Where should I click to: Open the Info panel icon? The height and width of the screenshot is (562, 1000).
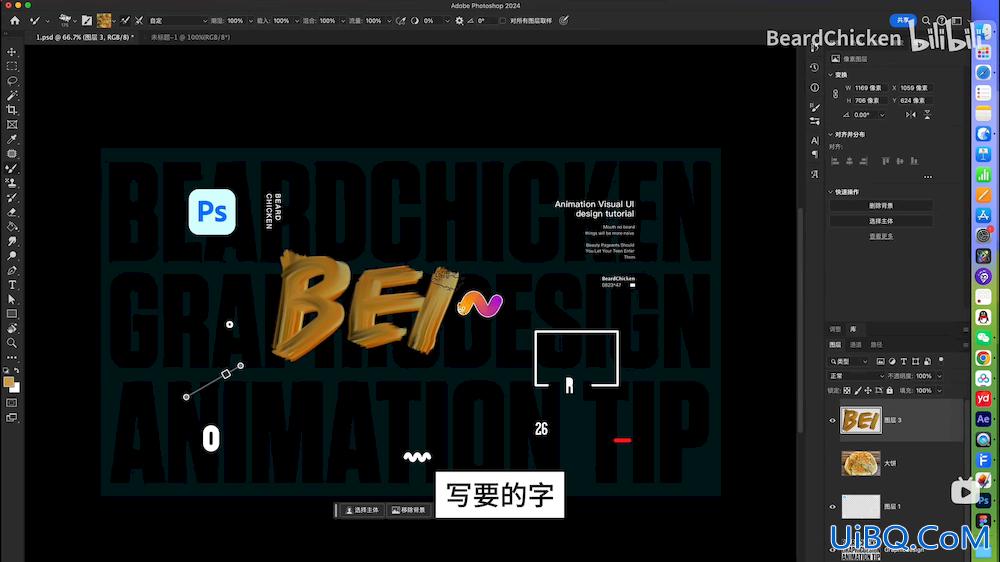tap(814, 87)
